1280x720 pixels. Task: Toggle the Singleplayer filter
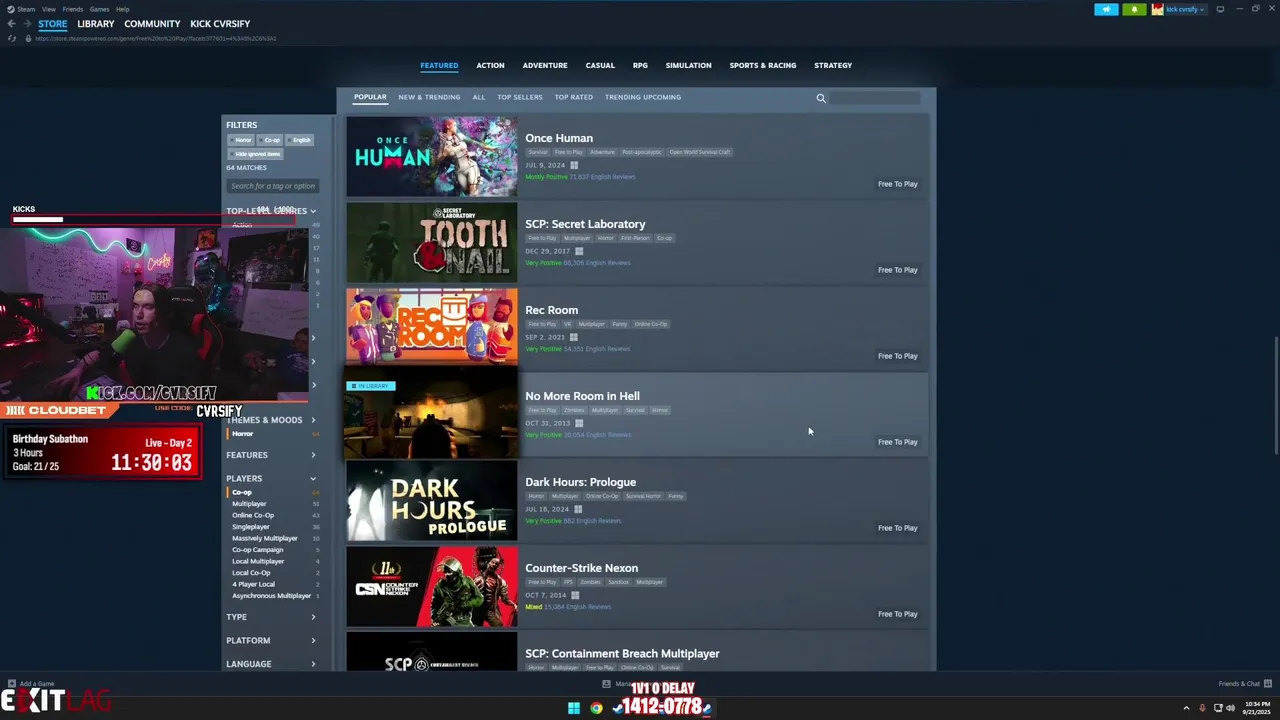[272, 527]
